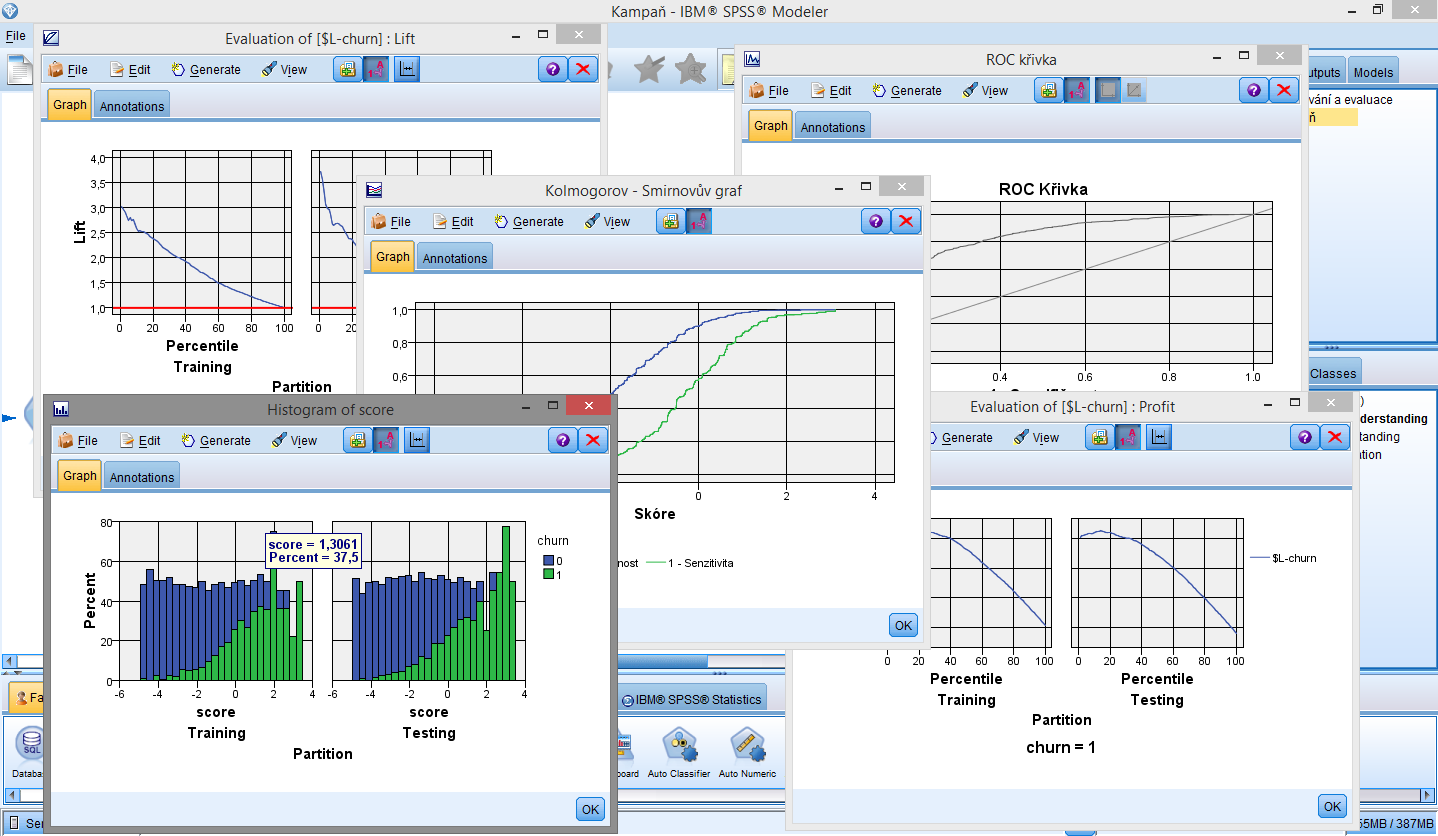The width and height of the screenshot is (1438, 836).
Task: Click red X icon in Kolmogorov-Smirnov toolbar
Action: point(906,221)
